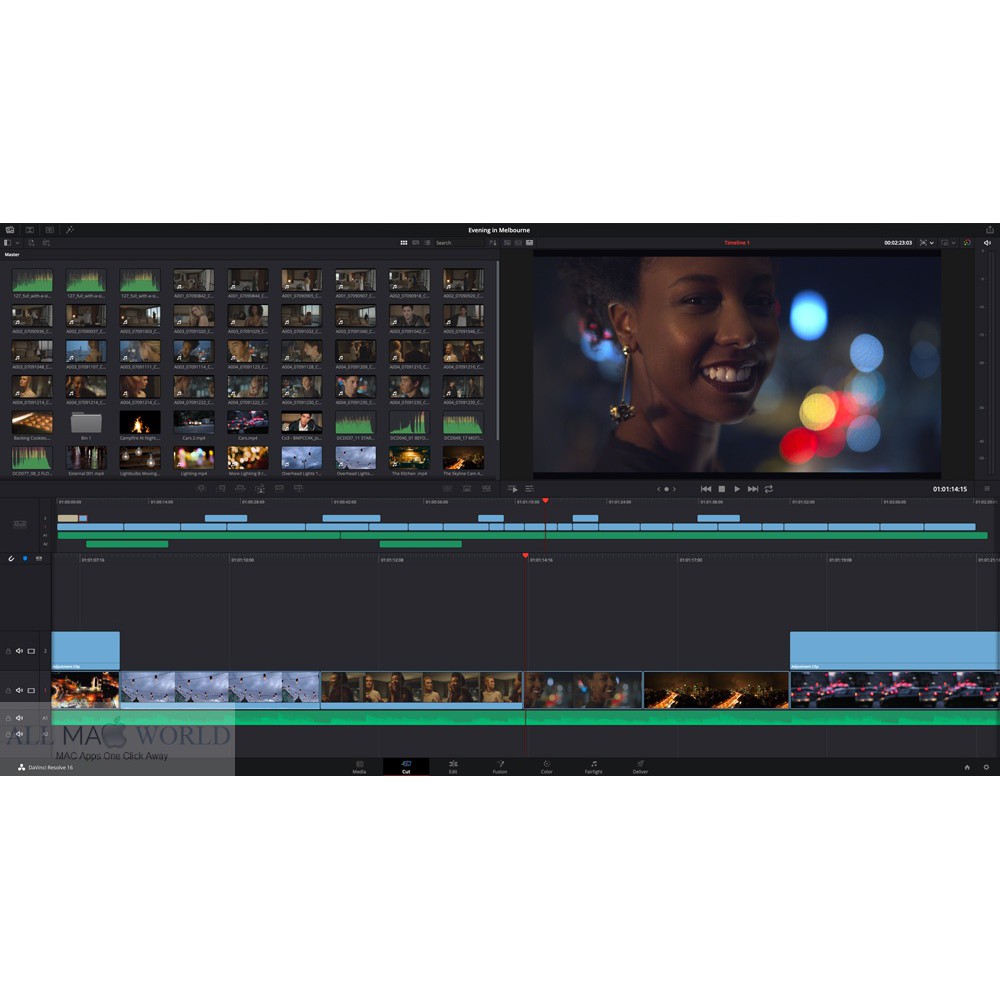Viewport: 1000px width, 1000px height.
Task: Open the Effects magic wand icon
Action: click(x=70, y=230)
